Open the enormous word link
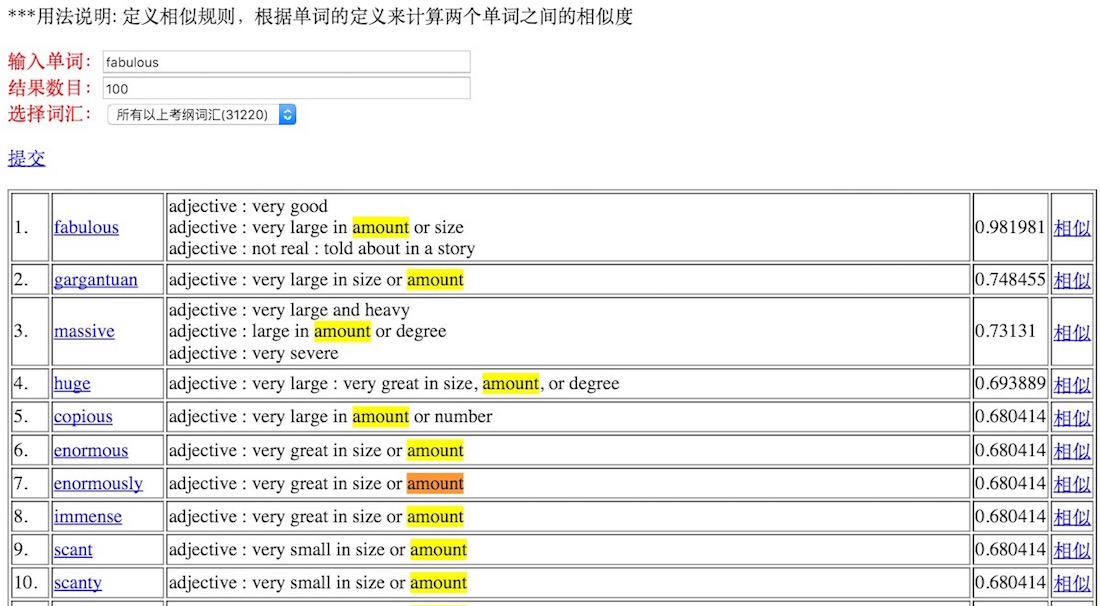Screen dimensions: 1100x606 coord(91,450)
